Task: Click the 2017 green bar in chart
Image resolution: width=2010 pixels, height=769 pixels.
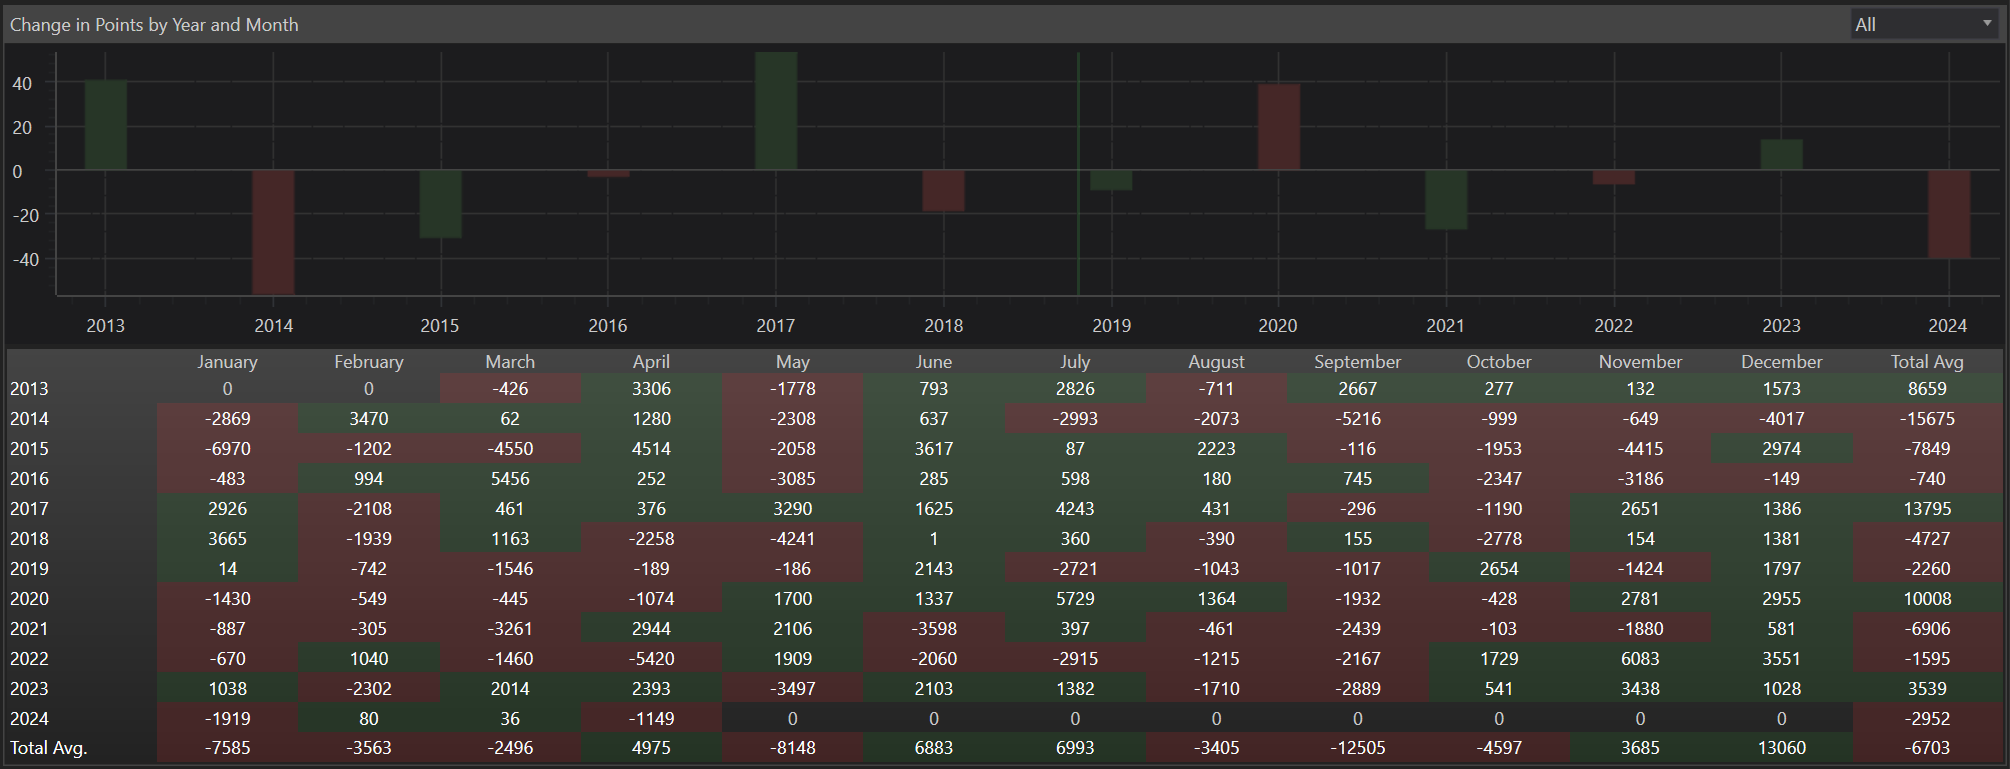Action: 776,111
